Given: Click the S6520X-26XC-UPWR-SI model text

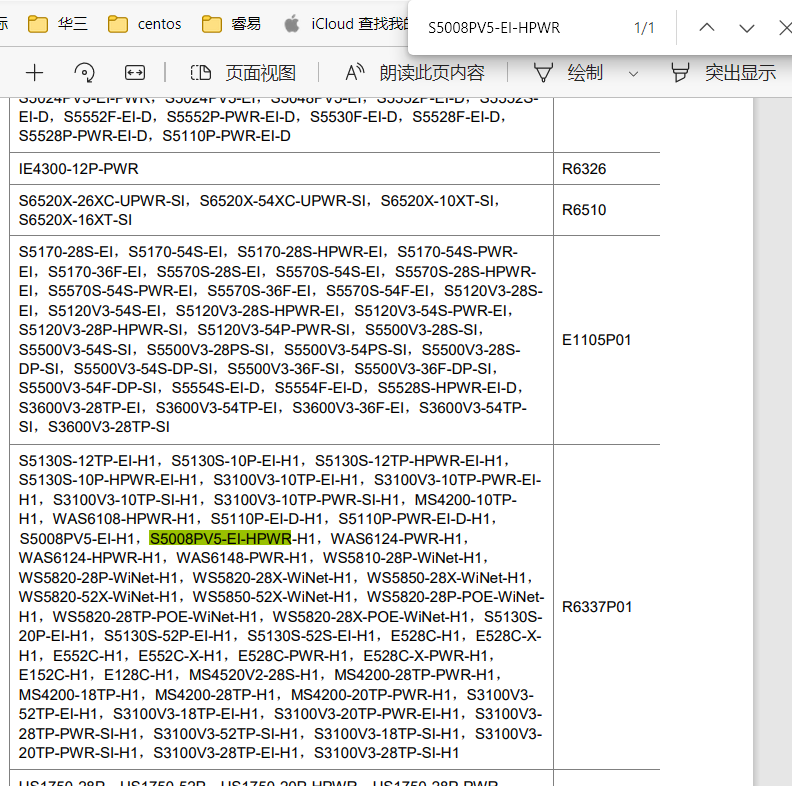Looking at the screenshot, I should pyautogui.click(x=102, y=201).
